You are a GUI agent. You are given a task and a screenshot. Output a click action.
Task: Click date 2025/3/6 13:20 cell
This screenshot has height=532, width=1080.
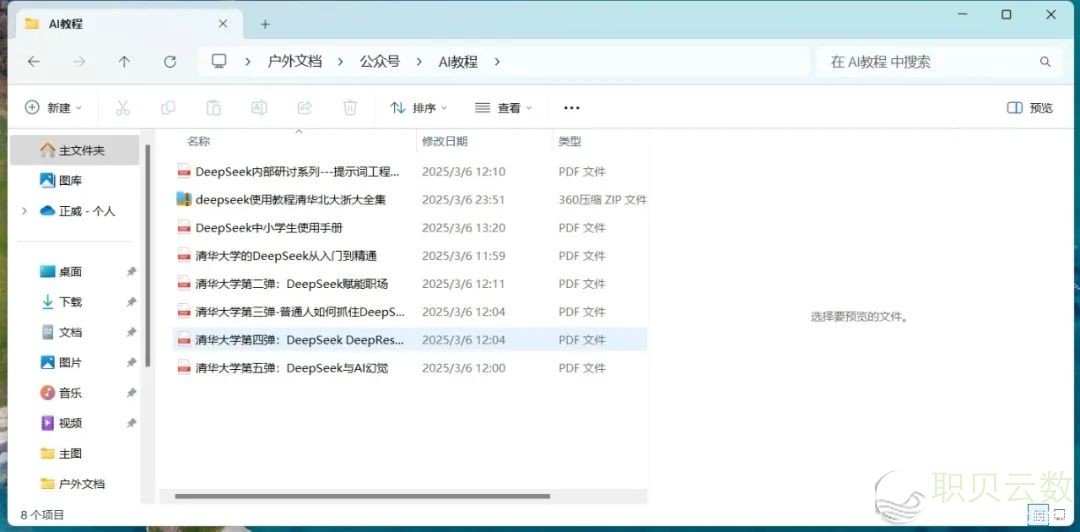pyautogui.click(x=464, y=227)
